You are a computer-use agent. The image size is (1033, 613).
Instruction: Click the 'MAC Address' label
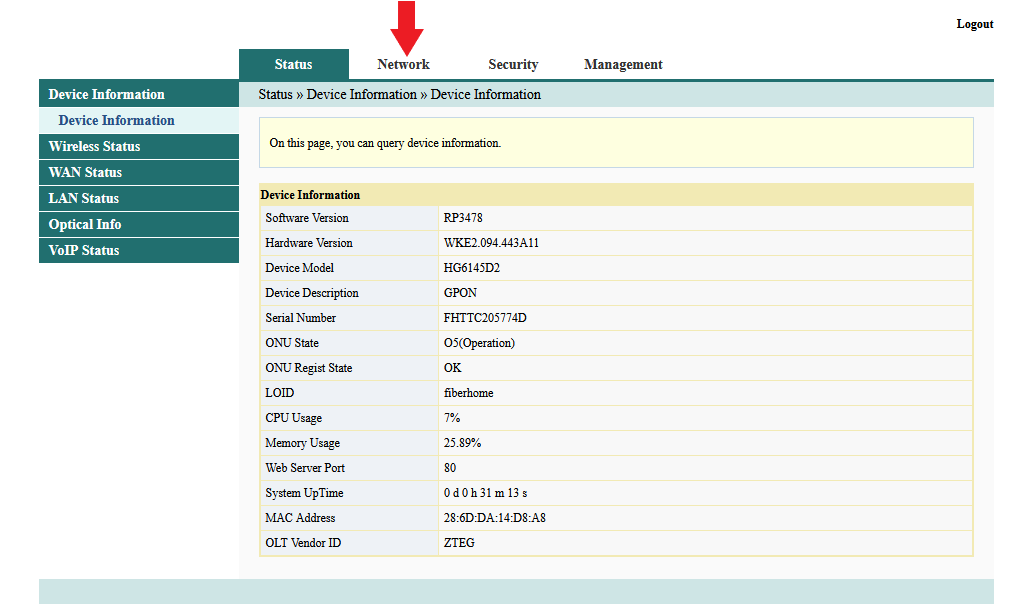300,519
